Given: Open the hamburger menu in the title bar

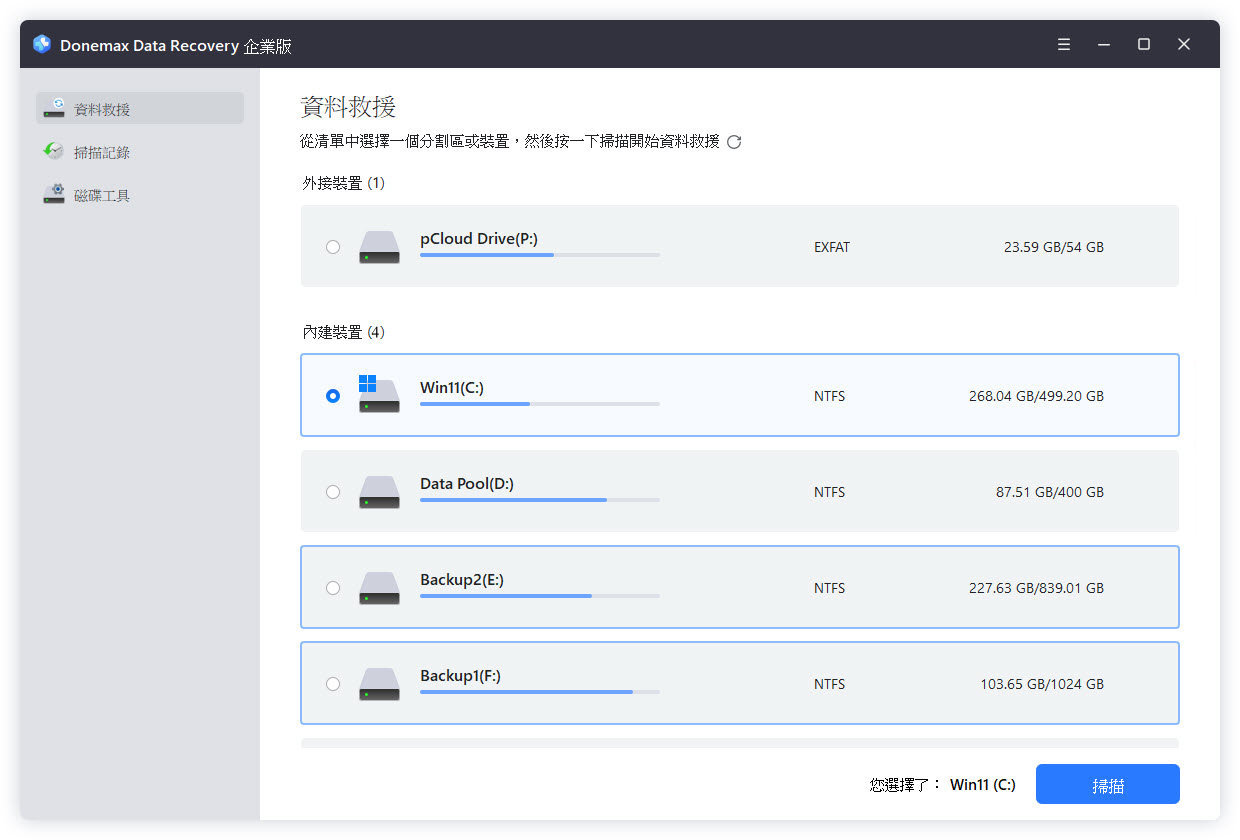Looking at the screenshot, I should 1063,44.
